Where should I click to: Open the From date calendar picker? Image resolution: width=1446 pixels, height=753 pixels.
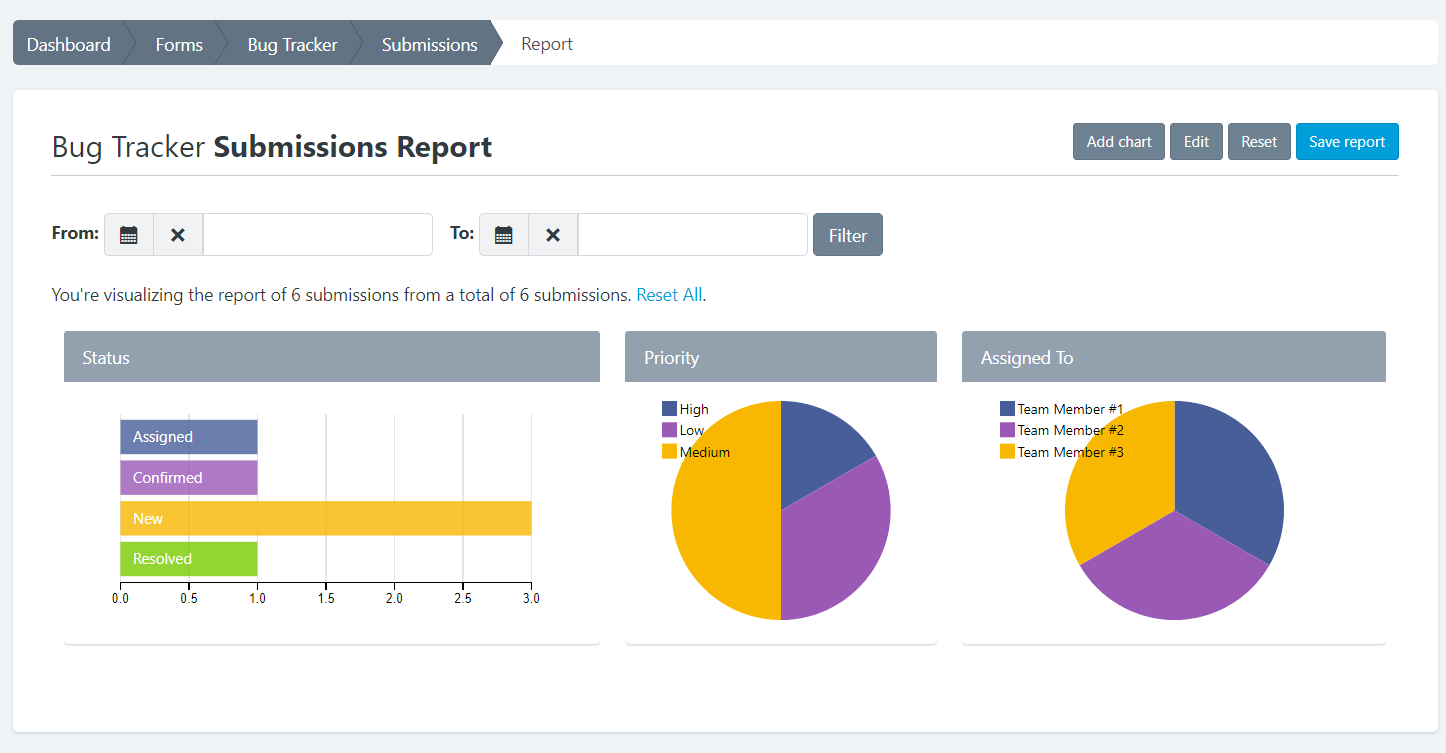click(x=129, y=235)
